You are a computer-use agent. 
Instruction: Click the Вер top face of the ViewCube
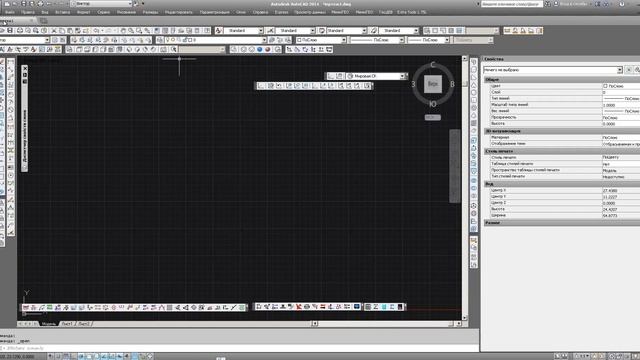coord(433,84)
